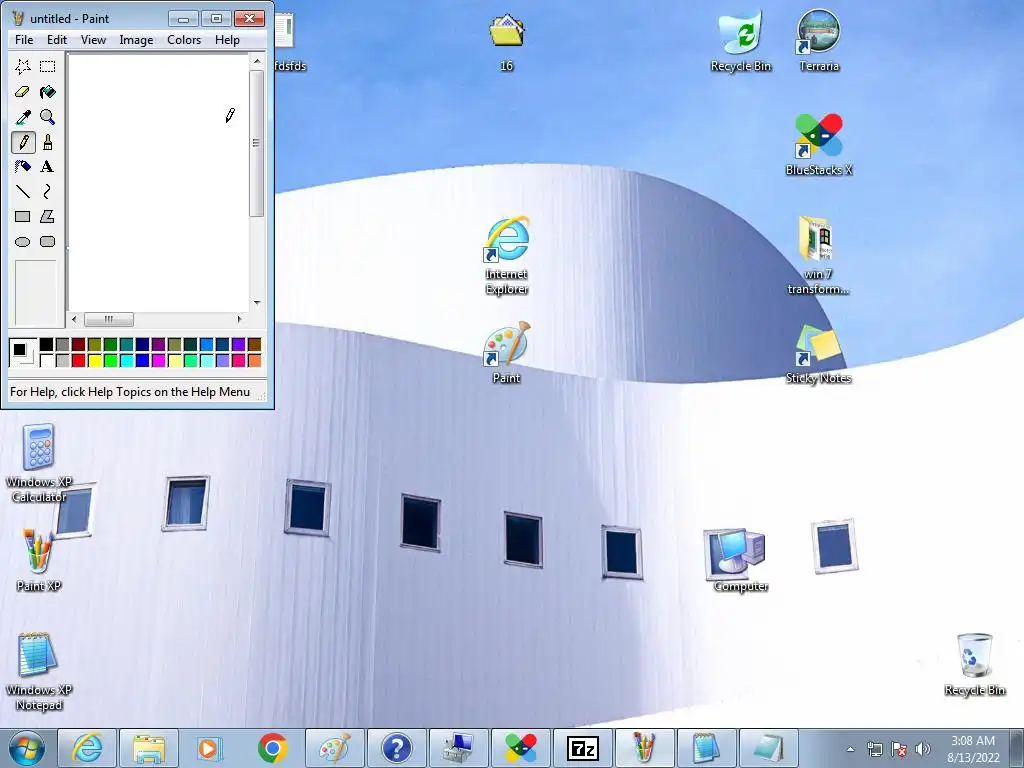Image resolution: width=1024 pixels, height=768 pixels.
Task: Select the folder named 16 on desktop
Action: 507,43
